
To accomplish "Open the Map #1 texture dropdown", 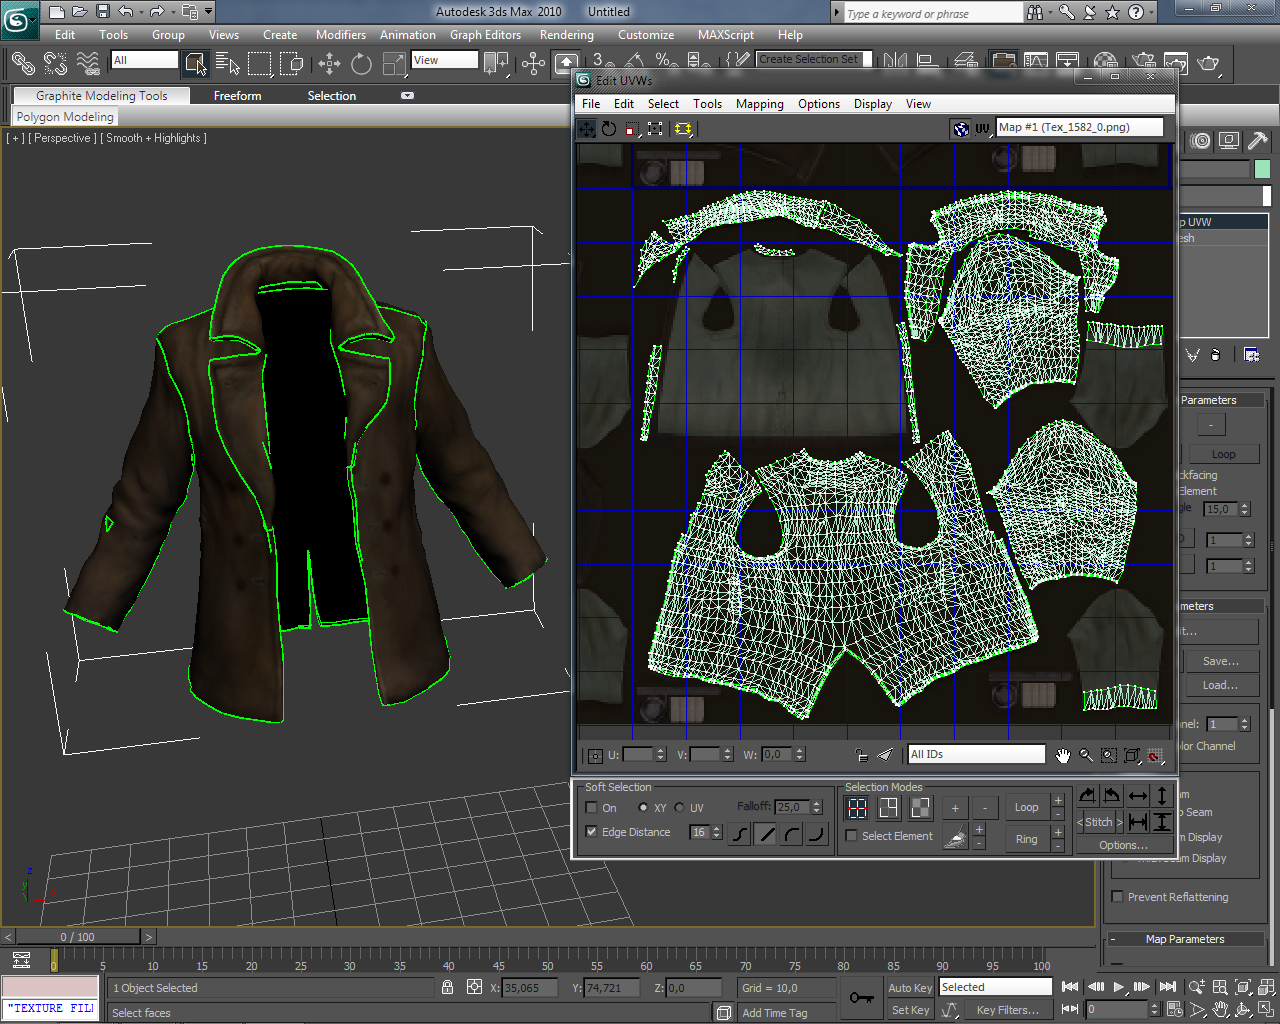I will point(1078,128).
